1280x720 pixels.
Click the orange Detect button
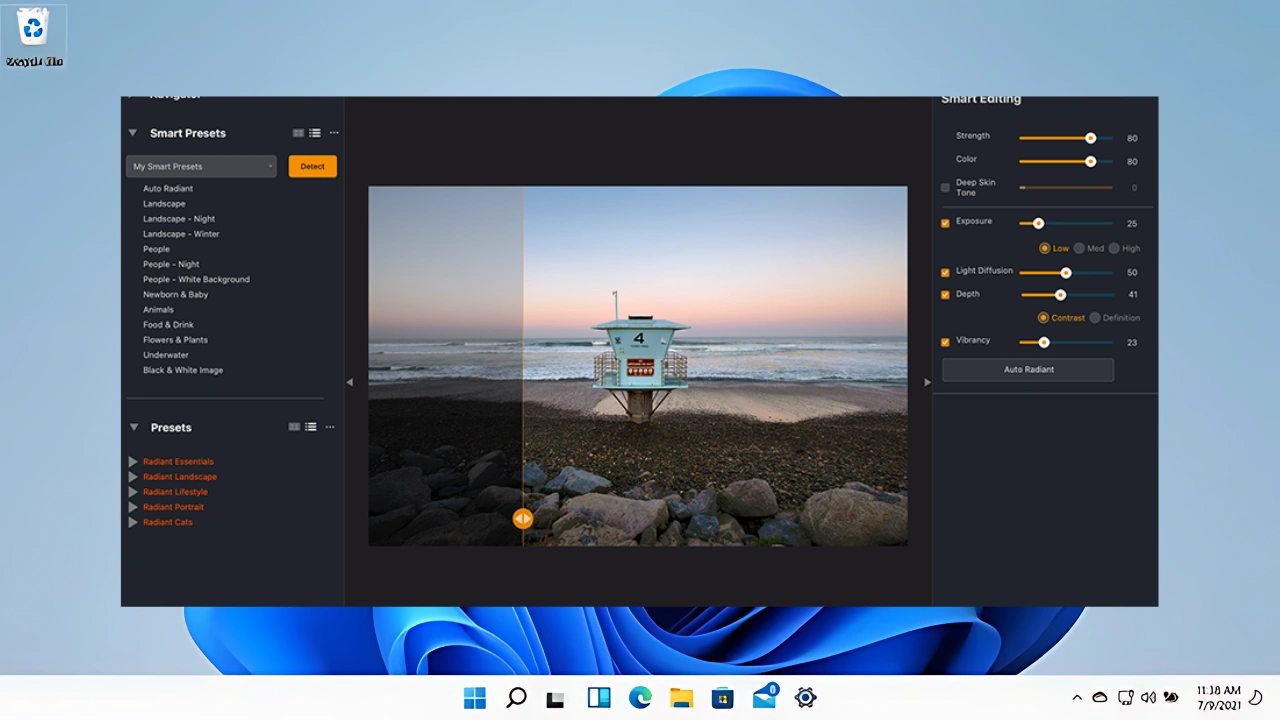(x=313, y=166)
